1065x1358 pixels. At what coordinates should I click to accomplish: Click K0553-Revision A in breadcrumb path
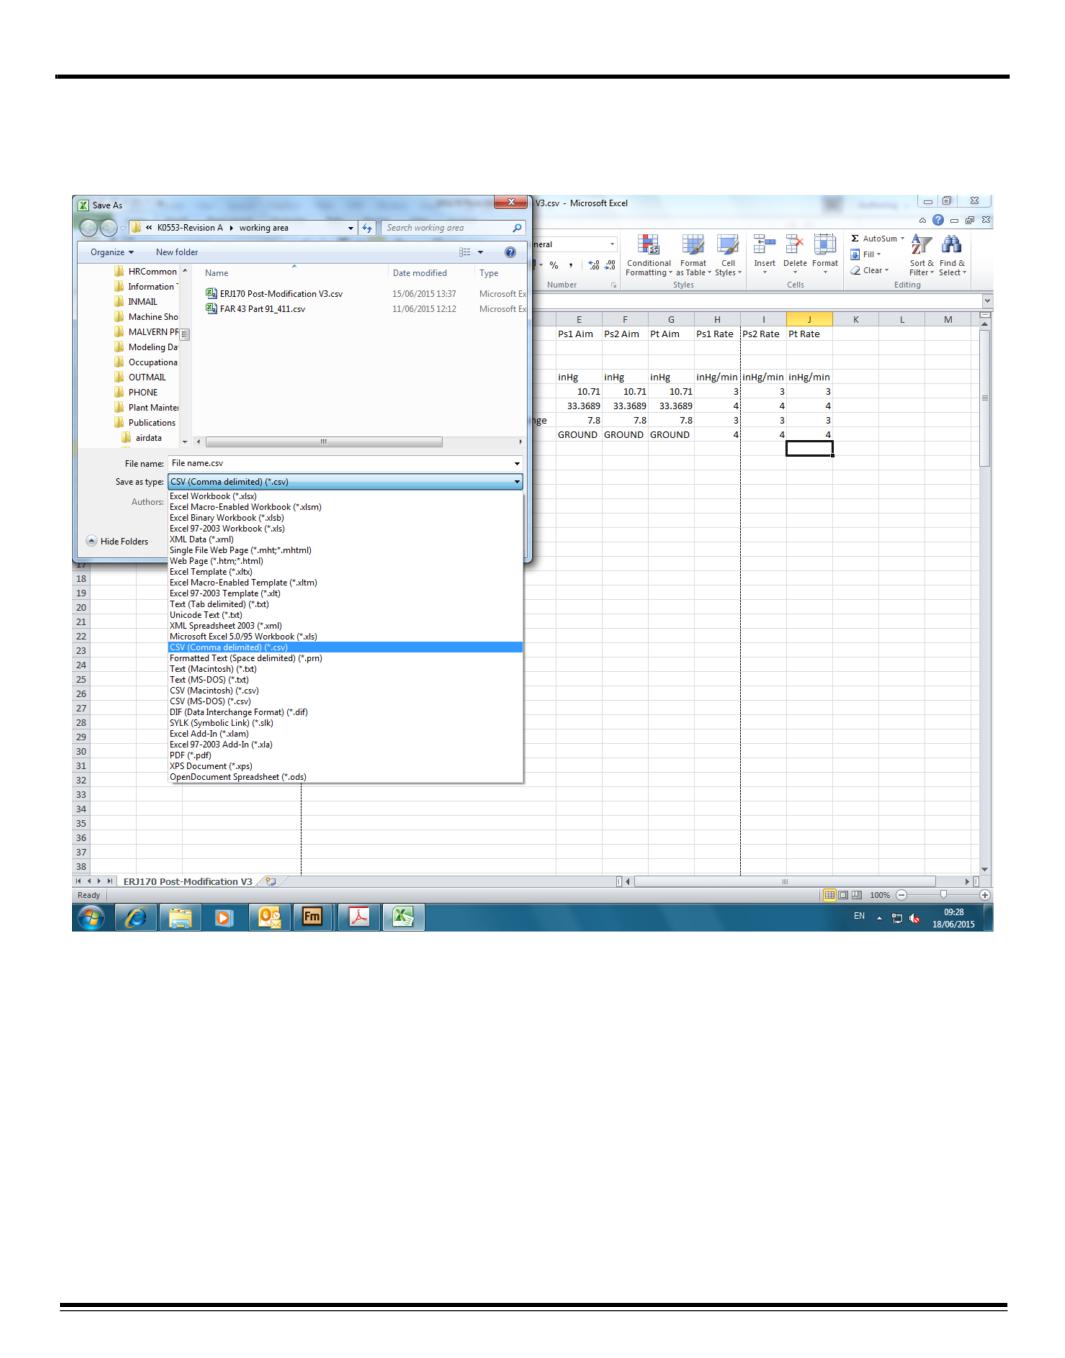190,228
